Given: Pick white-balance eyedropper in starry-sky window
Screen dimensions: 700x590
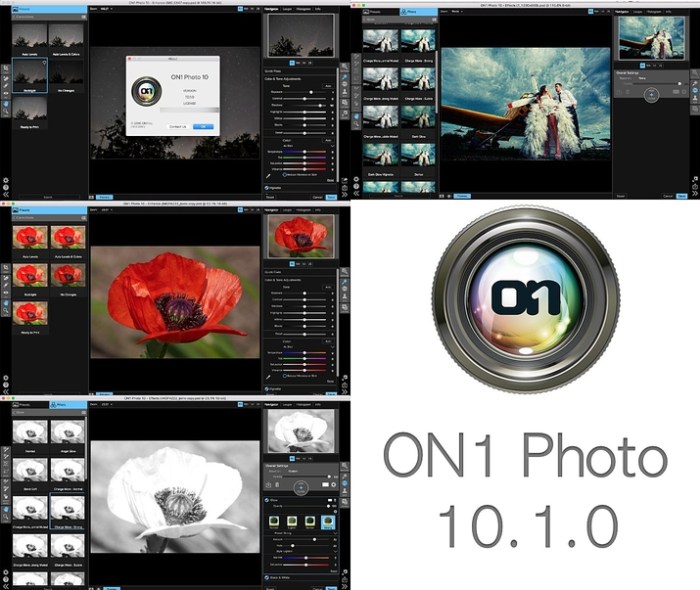Looking at the screenshot, I should click(x=268, y=176).
